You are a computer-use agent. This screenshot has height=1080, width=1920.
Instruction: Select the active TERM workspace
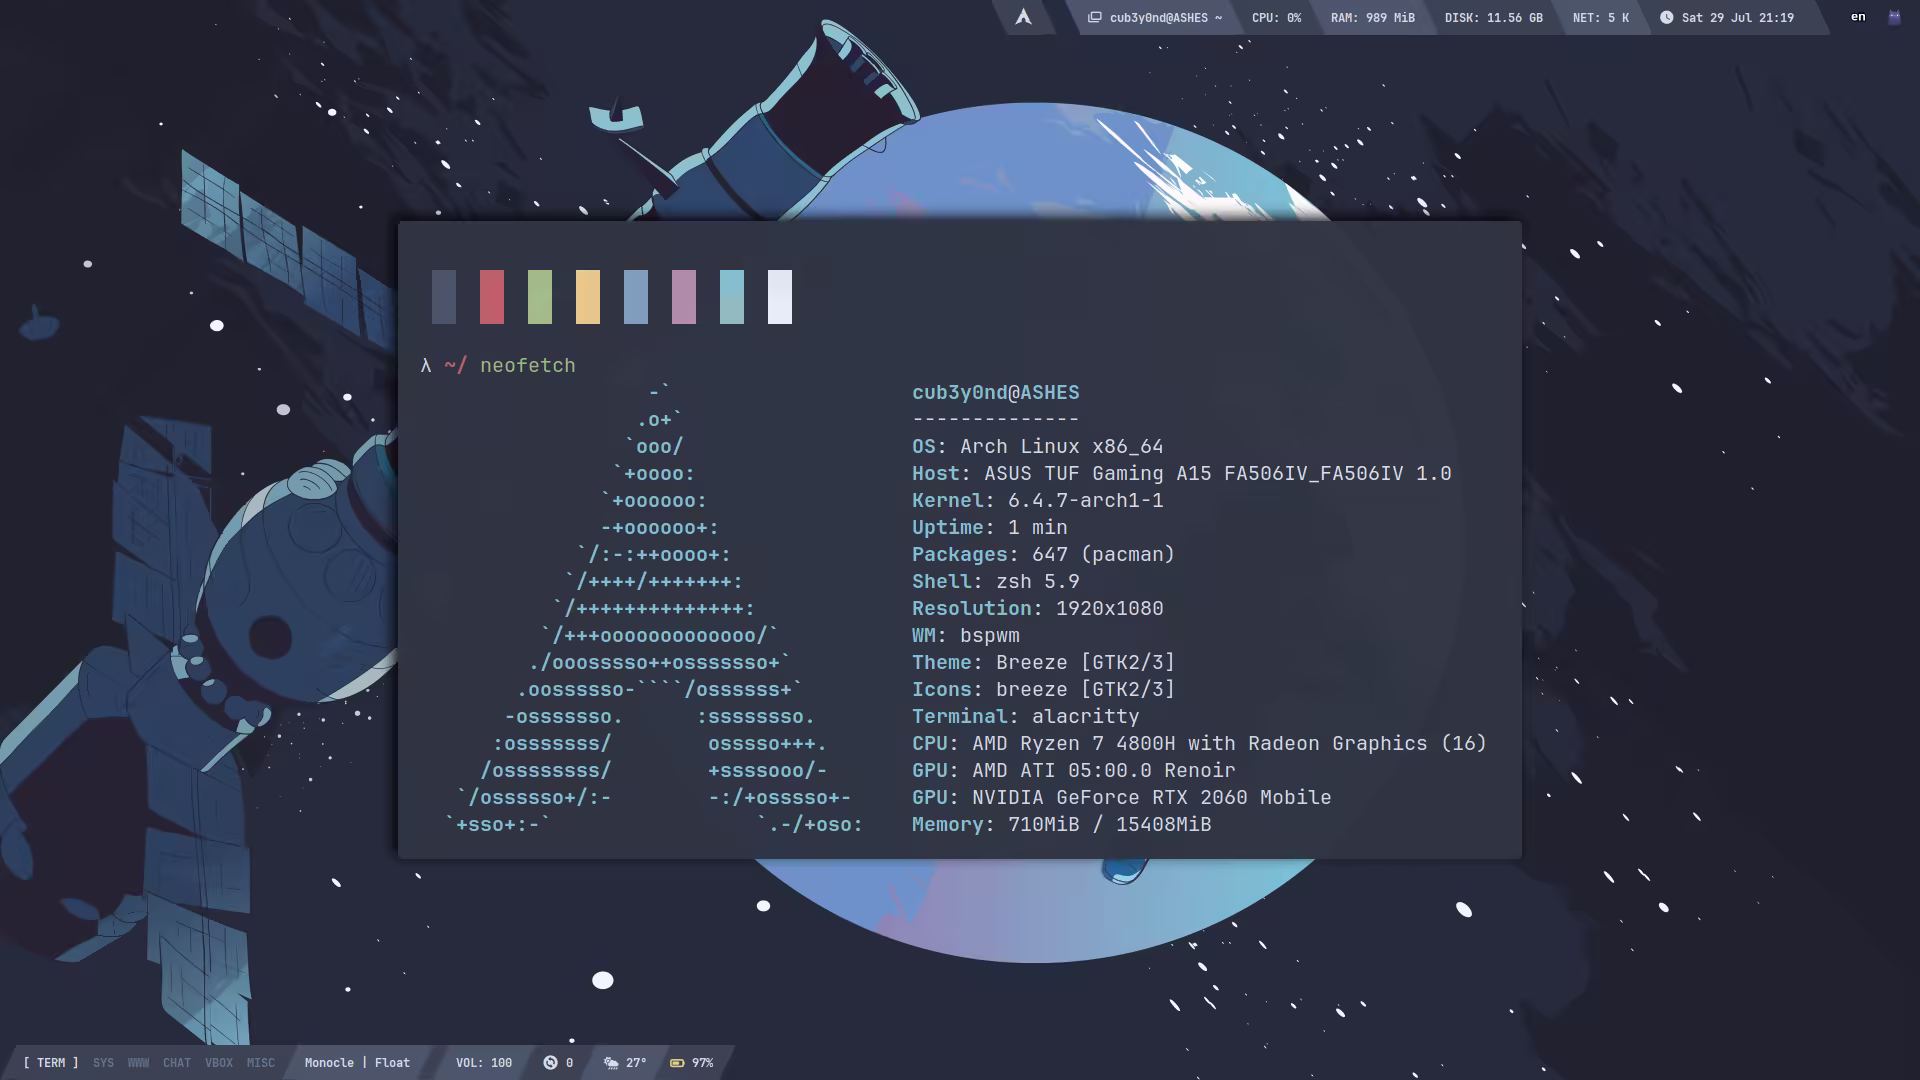point(51,1062)
